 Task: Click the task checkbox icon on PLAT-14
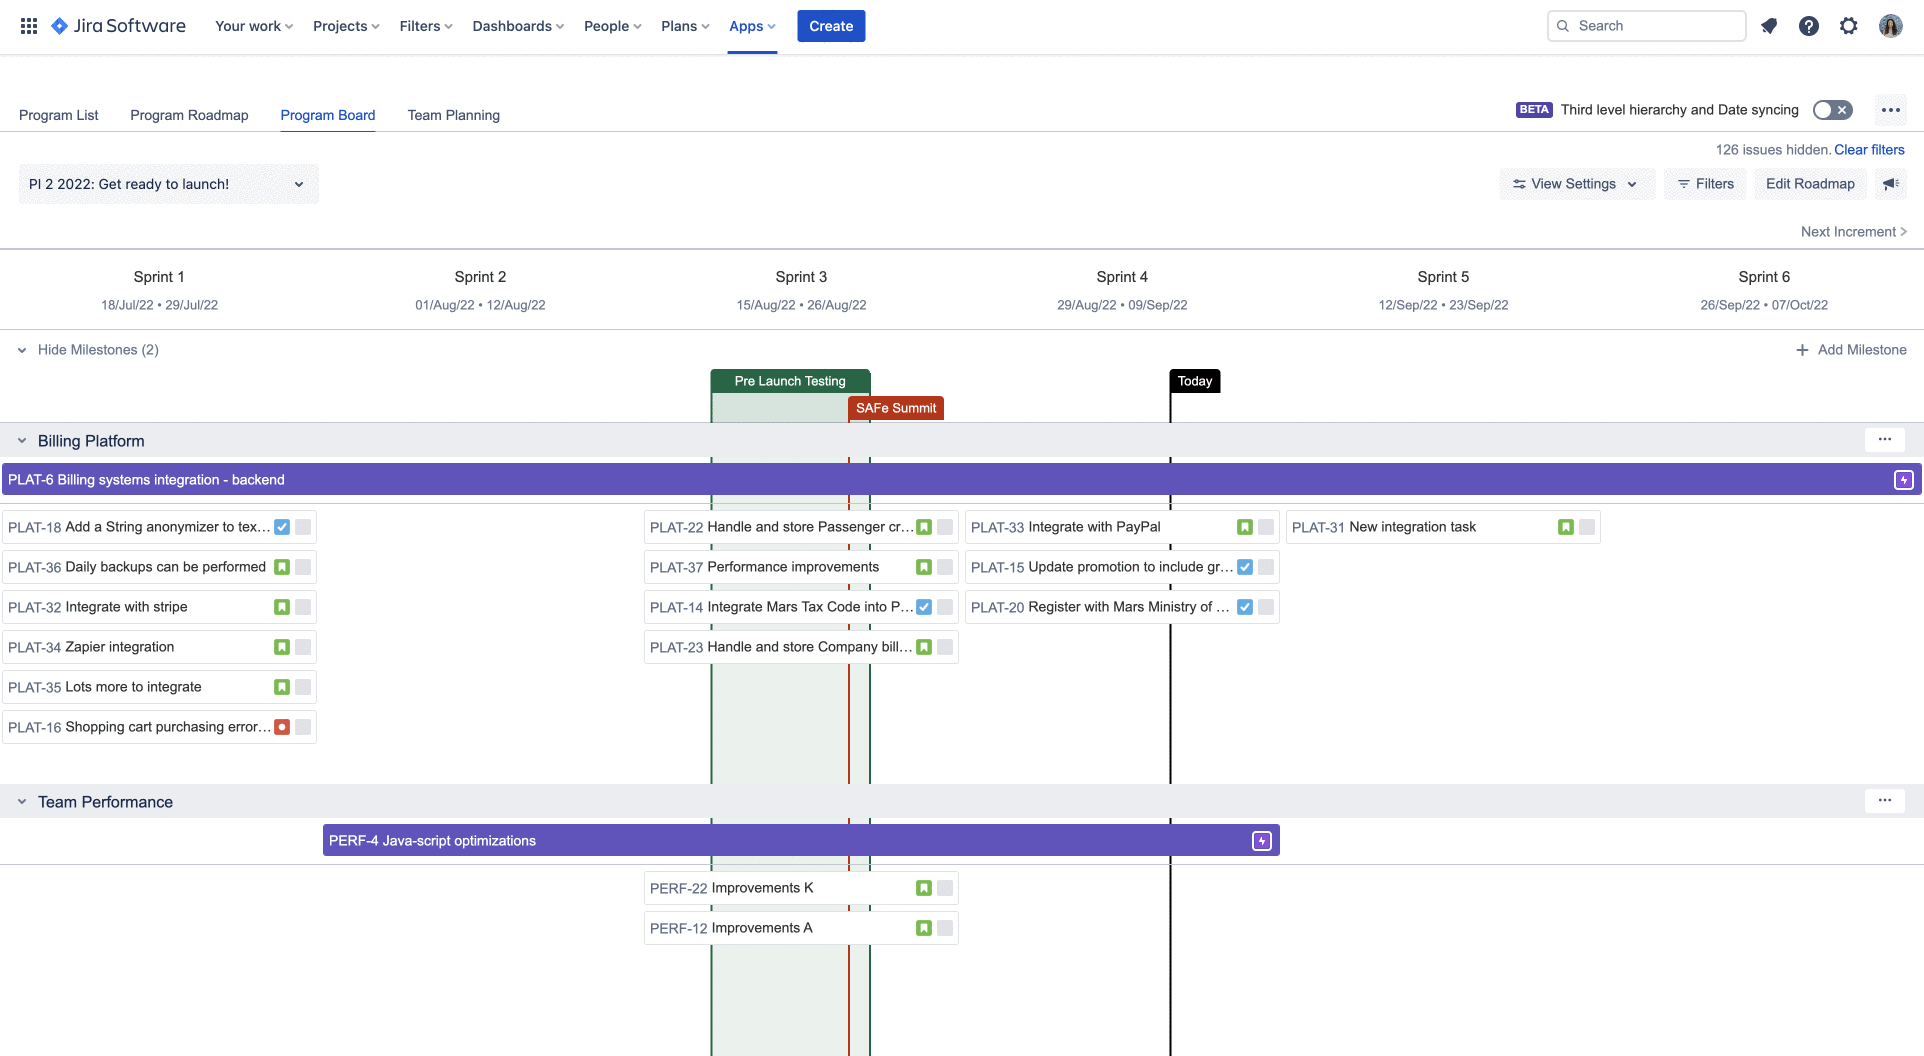coord(924,607)
